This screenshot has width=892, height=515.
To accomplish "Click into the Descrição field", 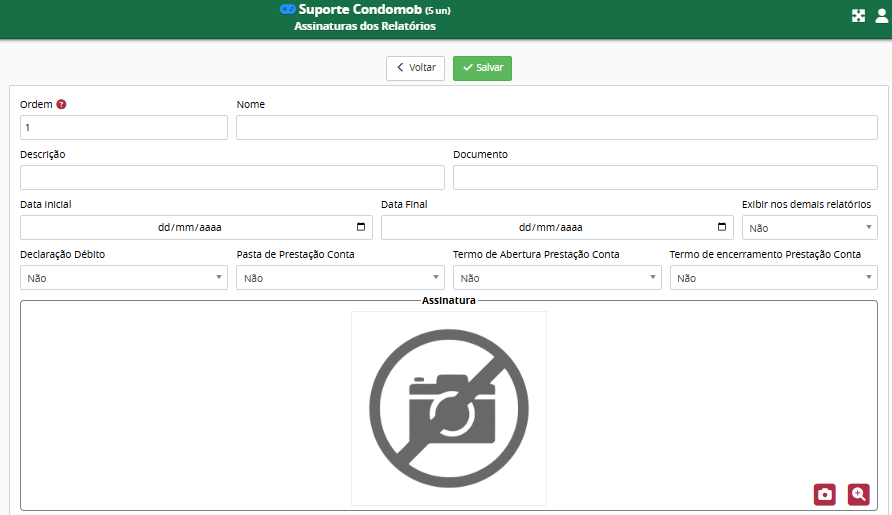I will tap(232, 177).
